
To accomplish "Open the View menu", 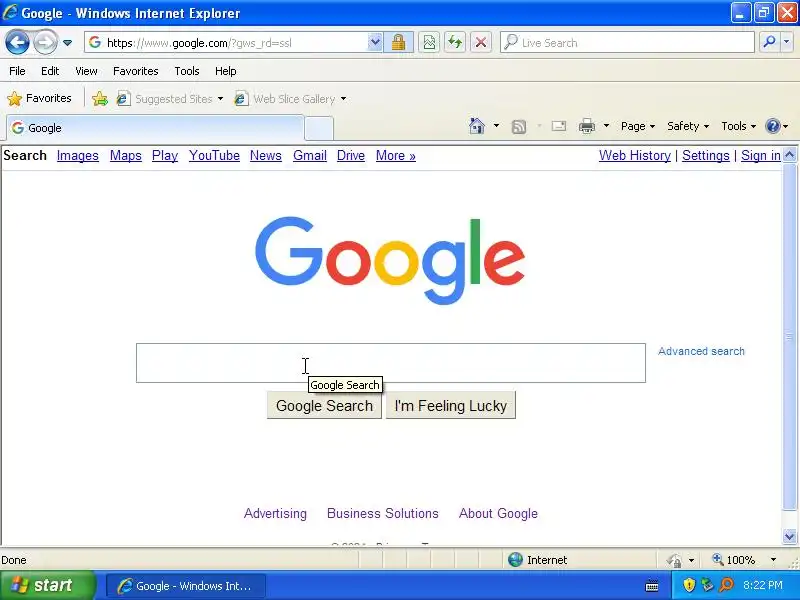I will pos(86,71).
